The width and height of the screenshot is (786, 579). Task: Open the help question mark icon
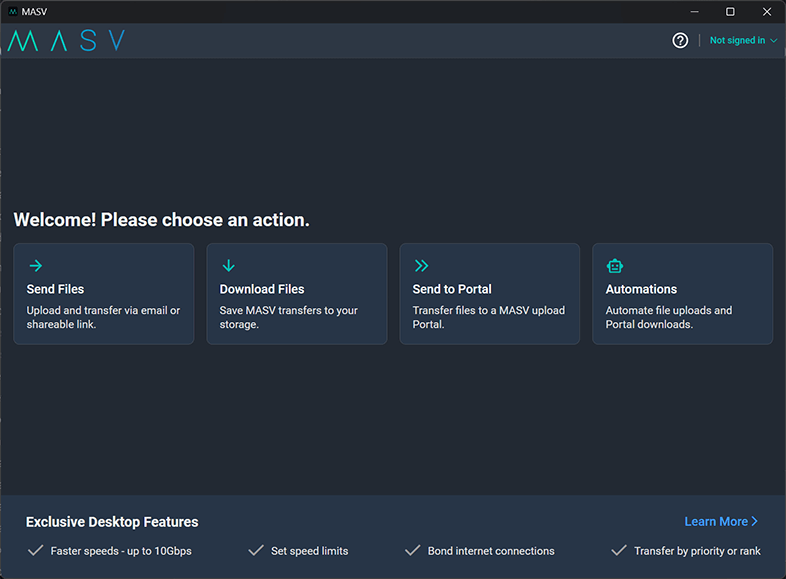click(x=680, y=40)
